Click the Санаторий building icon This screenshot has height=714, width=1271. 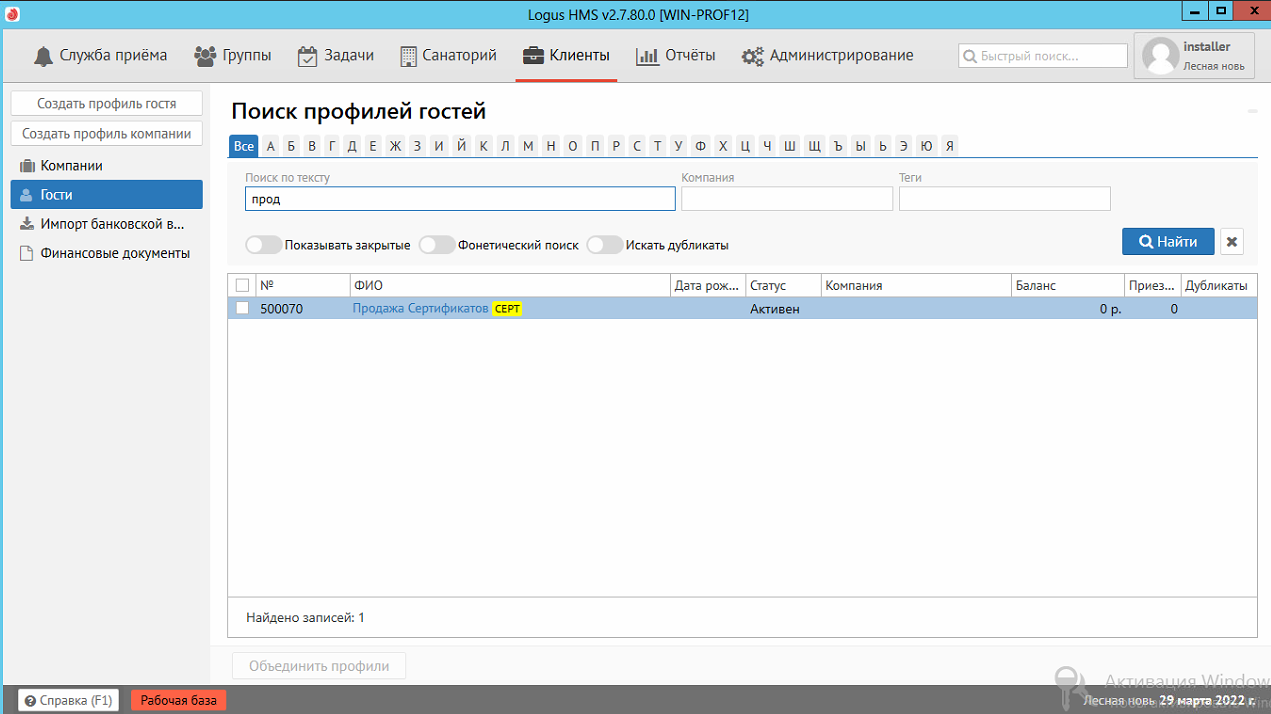[408, 56]
